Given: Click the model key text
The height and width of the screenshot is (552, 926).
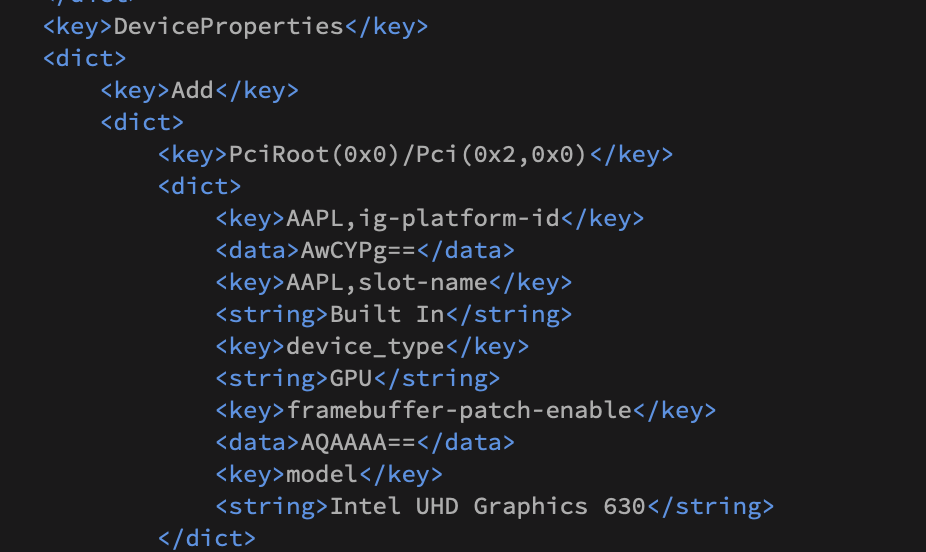Looking at the screenshot, I should (x=322, y=474).
